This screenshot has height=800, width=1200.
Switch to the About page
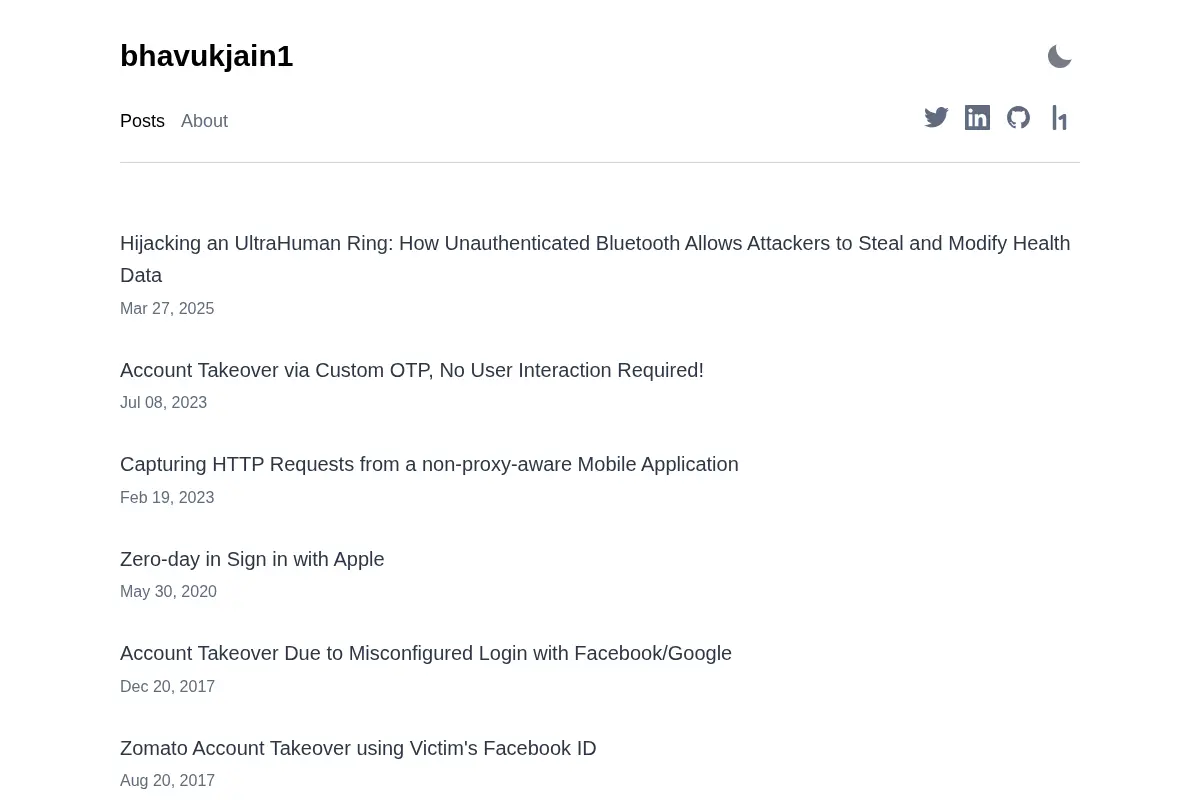coord(204,121)
